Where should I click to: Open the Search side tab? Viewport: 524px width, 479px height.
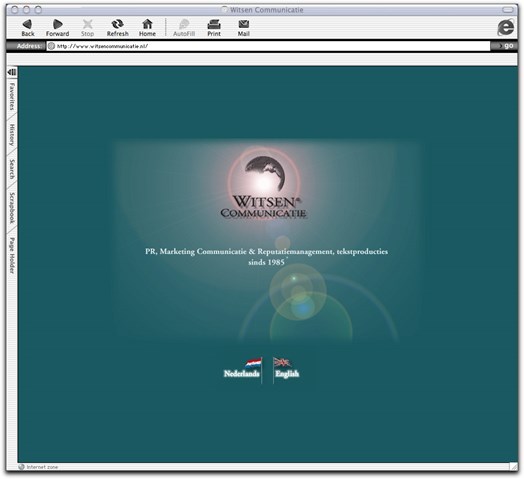[12, 169]
